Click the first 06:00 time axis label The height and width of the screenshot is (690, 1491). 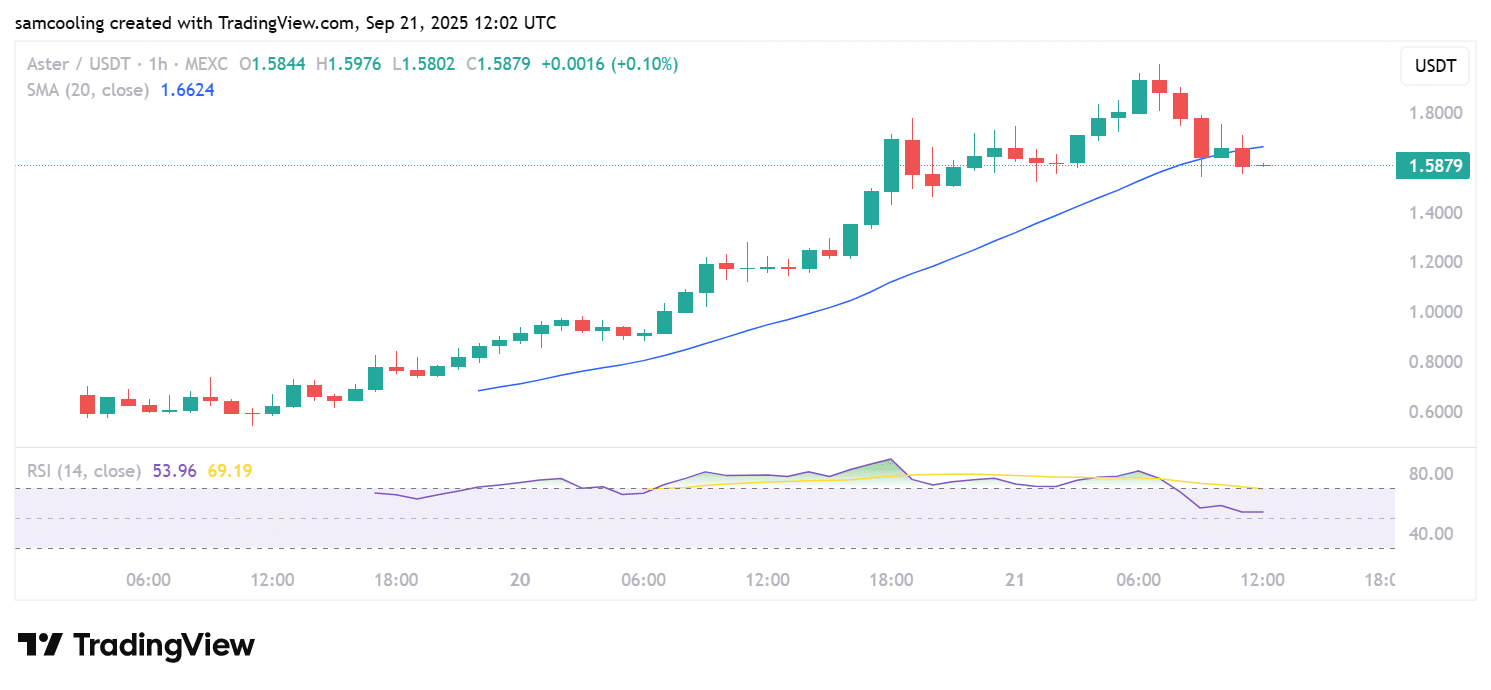tap(149, 580)
